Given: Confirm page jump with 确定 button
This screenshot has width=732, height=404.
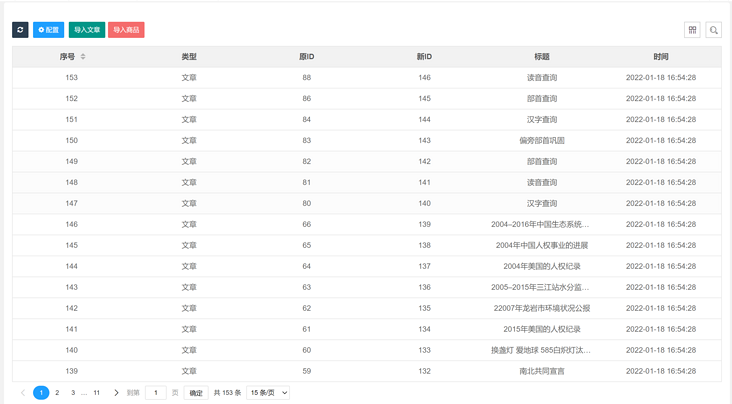Looking at the screenshot, I should pyautogui.click(x=196, y=393).
